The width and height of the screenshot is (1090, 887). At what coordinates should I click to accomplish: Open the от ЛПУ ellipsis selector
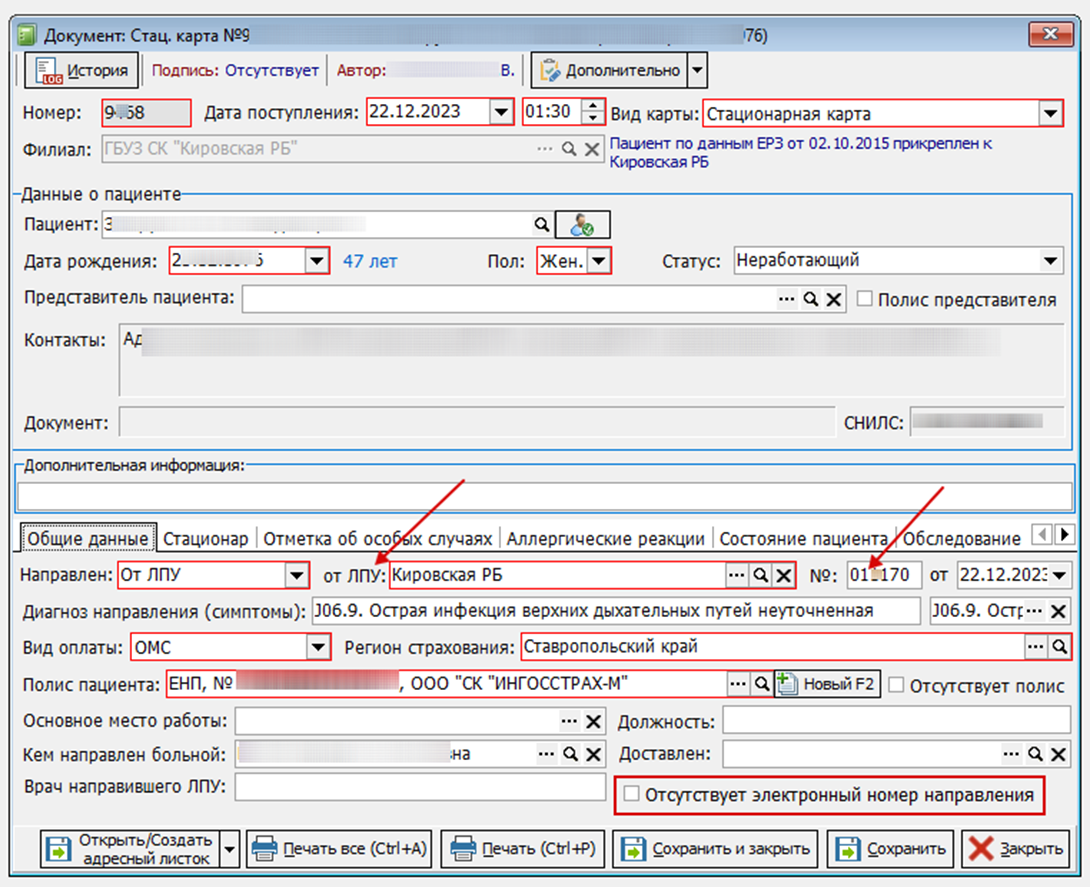pyautogui.click(x=736, y=576)
